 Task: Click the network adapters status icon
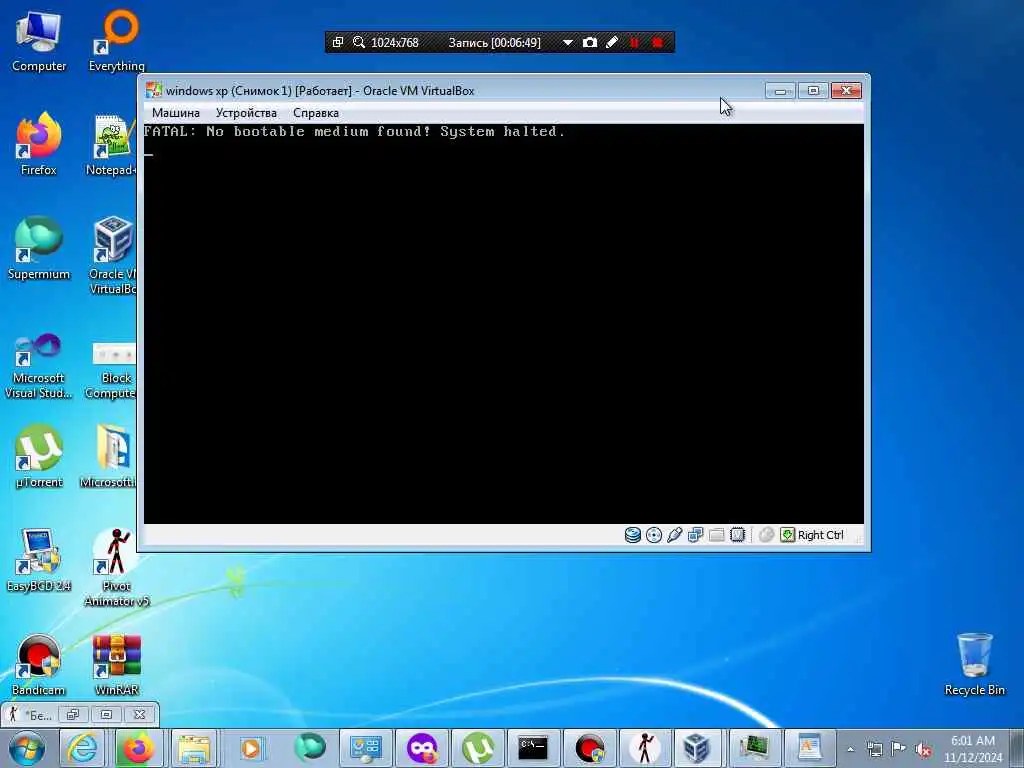696,535
